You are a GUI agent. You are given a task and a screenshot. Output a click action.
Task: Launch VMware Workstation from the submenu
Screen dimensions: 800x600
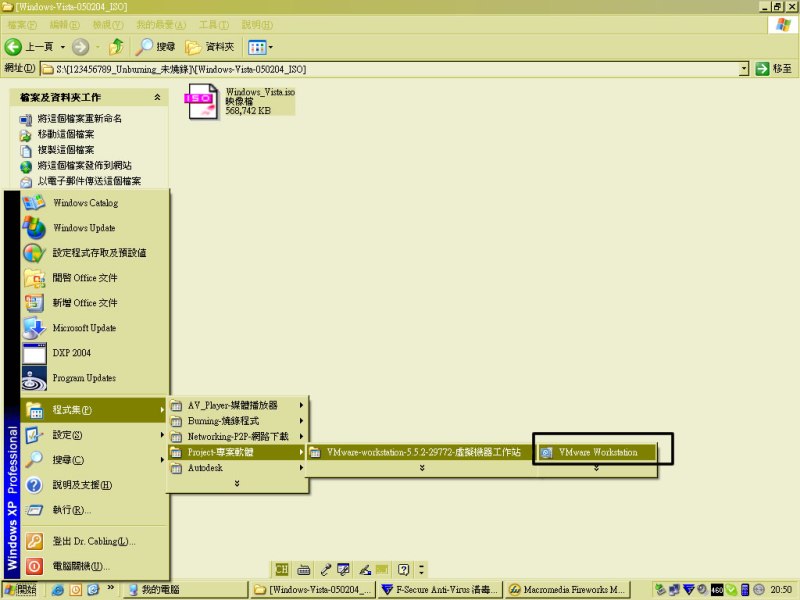tap(596, 452)
